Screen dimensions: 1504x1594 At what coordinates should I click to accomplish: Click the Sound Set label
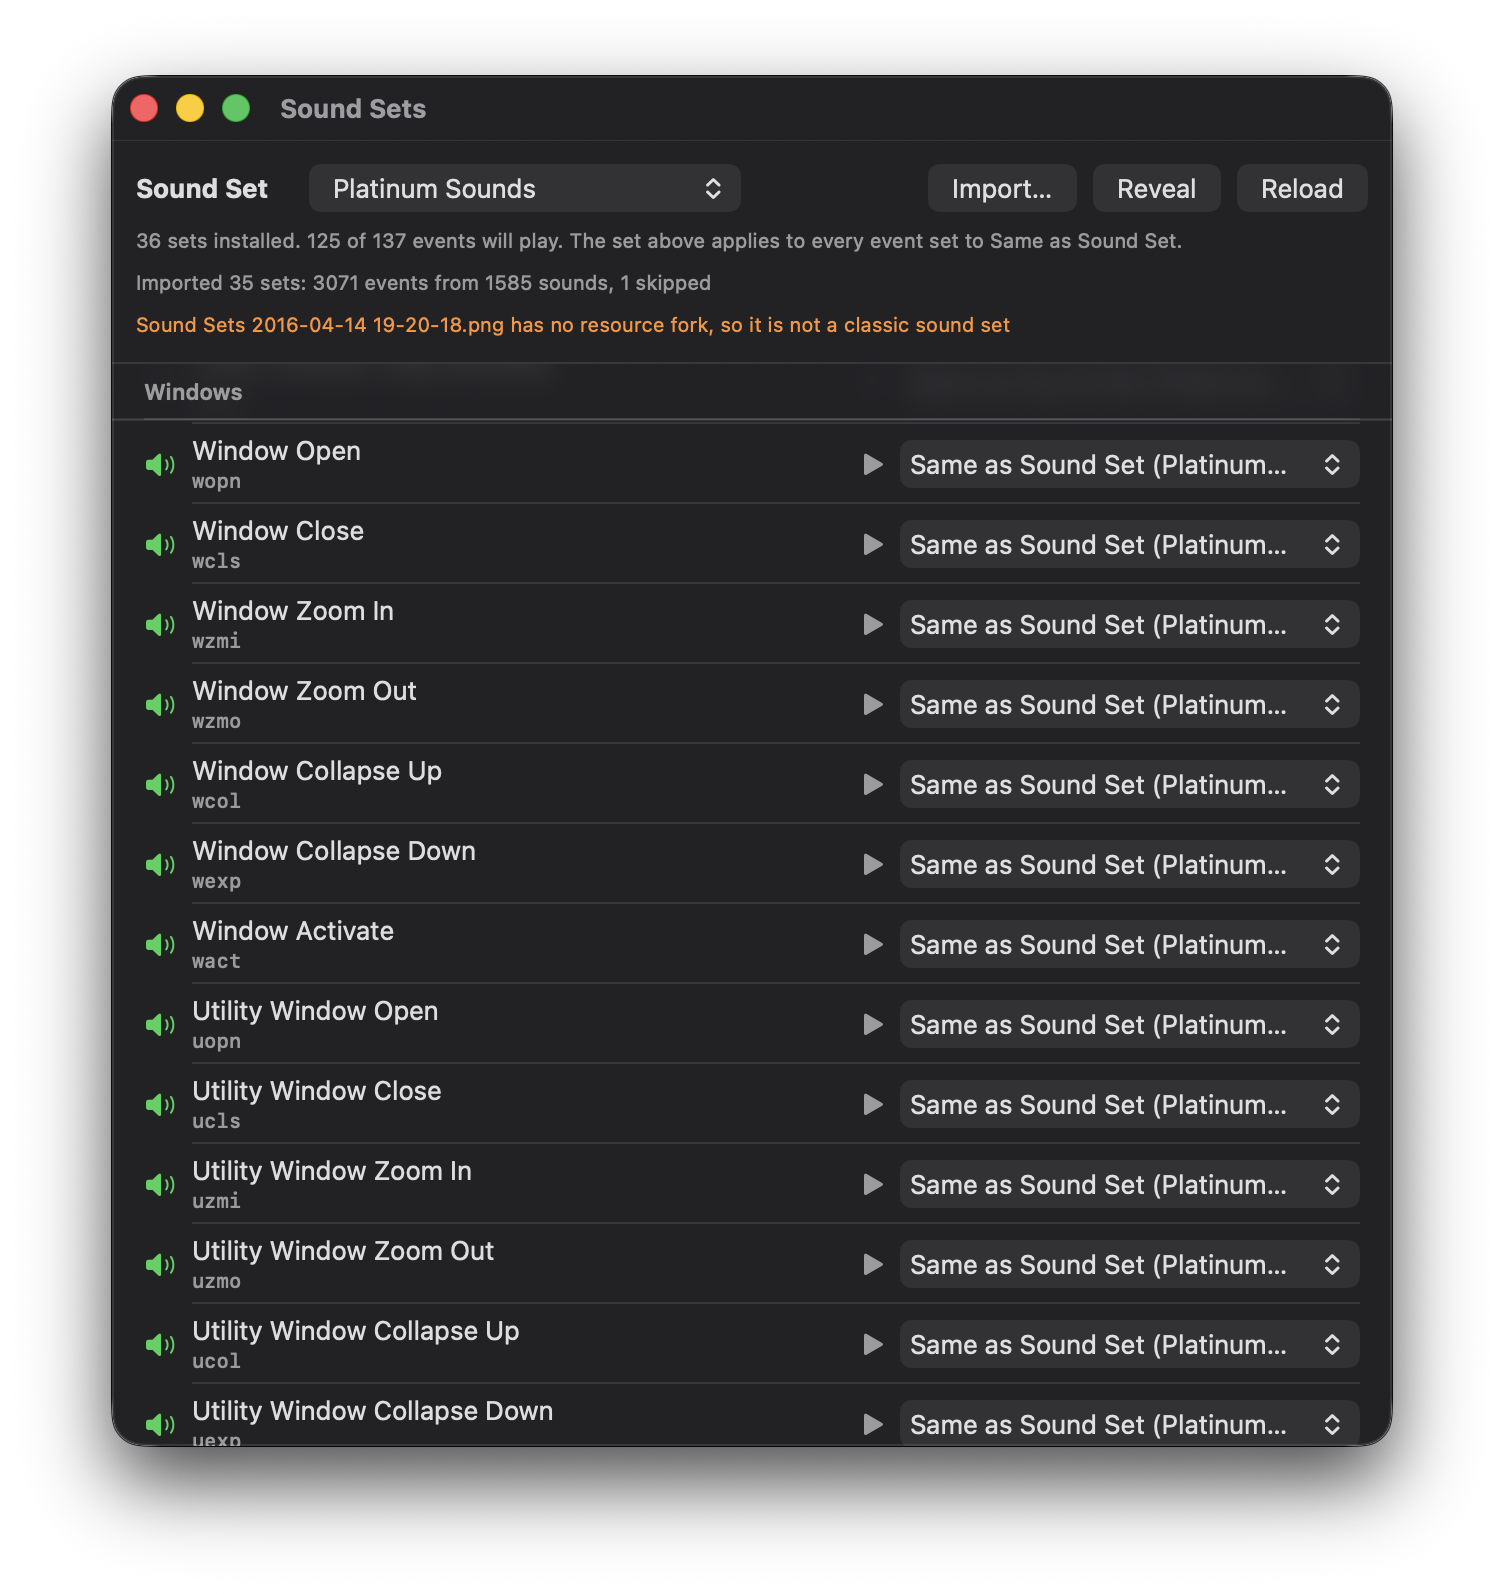(x=202, y=189)
